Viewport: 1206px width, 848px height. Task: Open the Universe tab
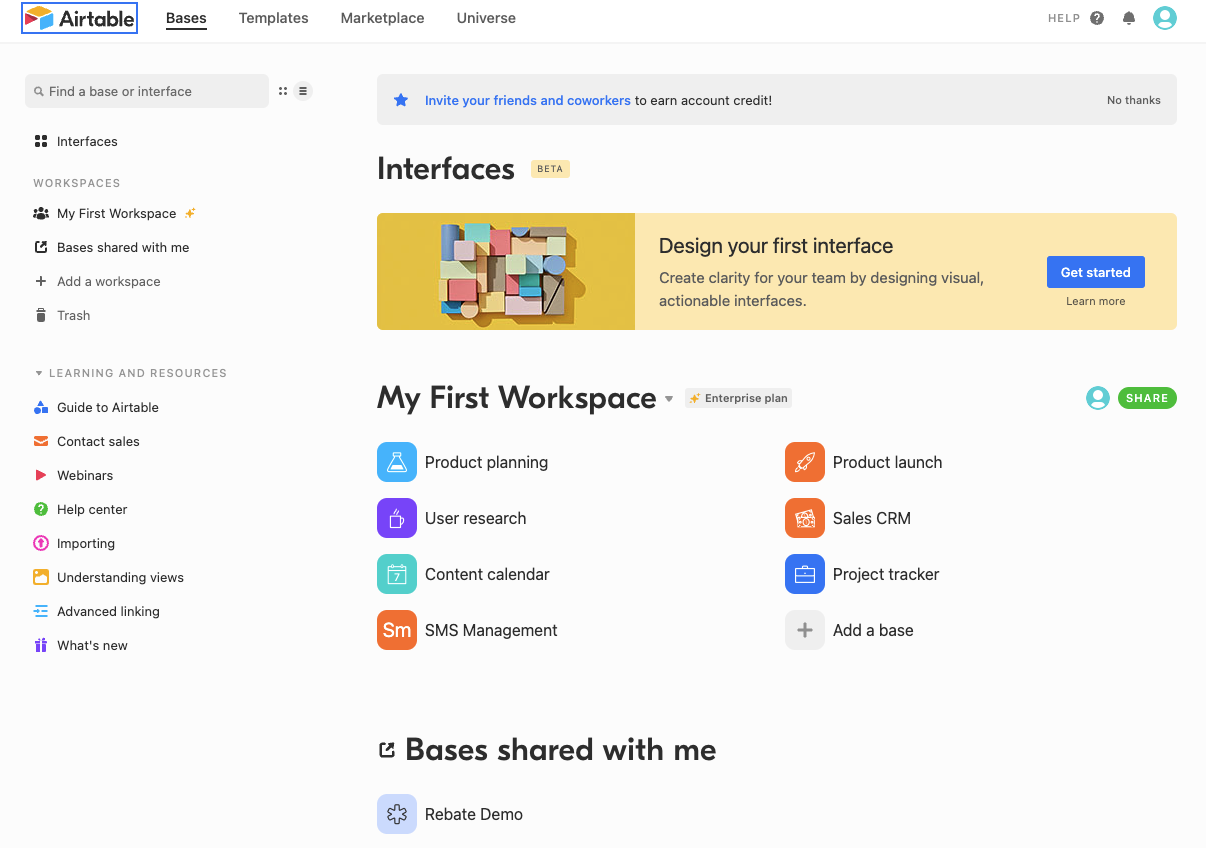tap(486, 18)
